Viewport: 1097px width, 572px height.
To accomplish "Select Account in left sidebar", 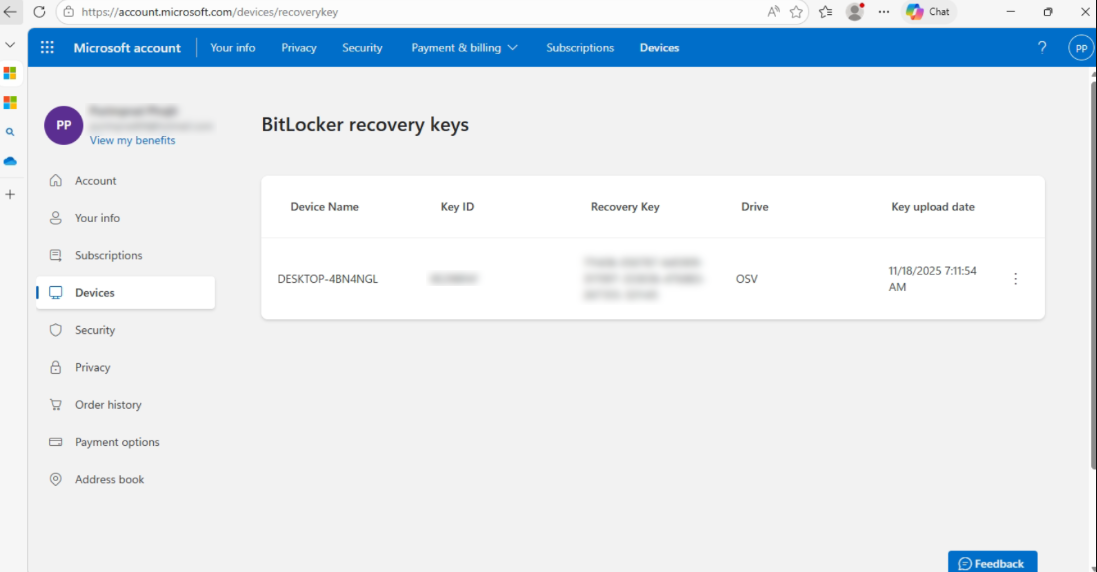I will pos(126,180).
